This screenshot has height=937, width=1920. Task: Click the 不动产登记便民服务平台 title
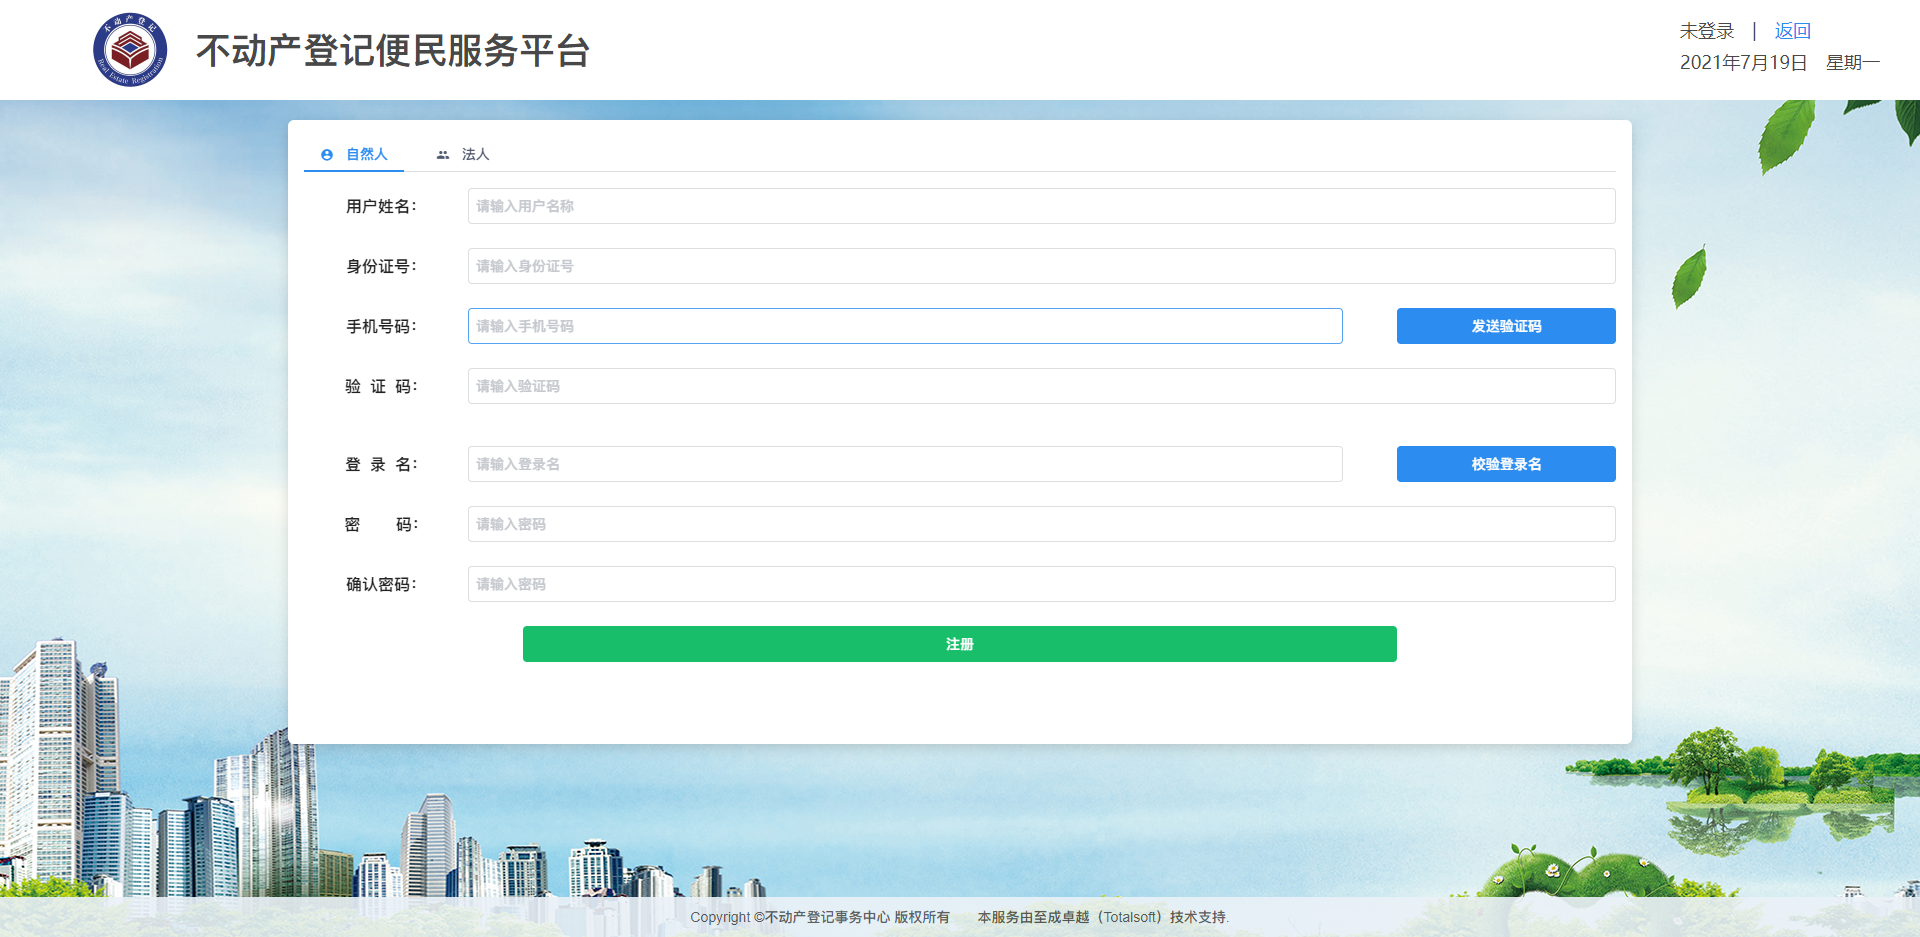393,51
